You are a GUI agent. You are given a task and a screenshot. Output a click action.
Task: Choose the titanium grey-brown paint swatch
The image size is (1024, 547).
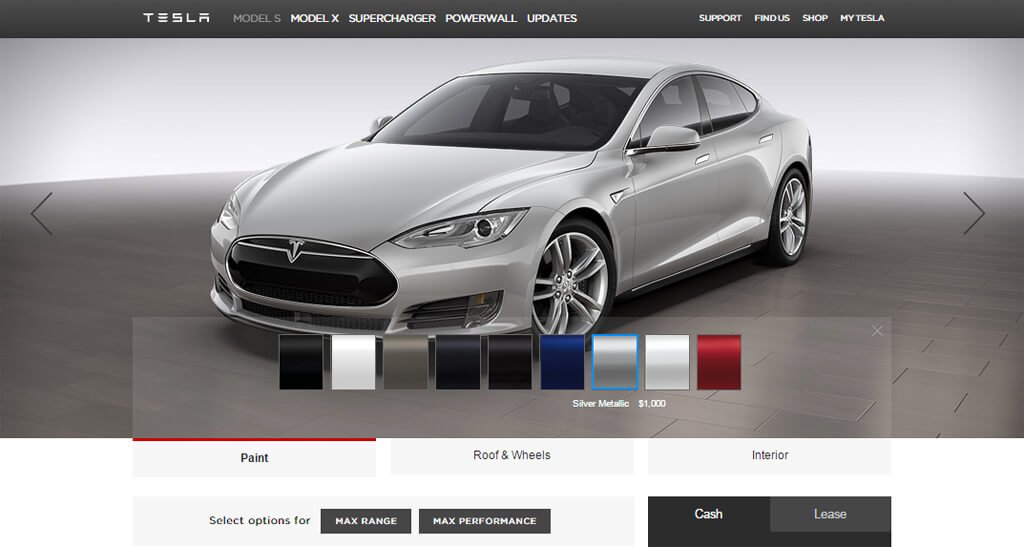406,362
